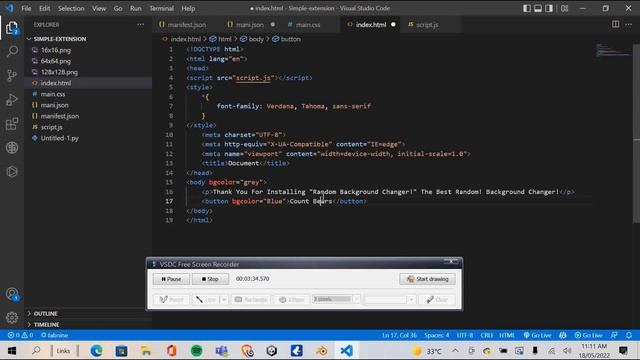Open Blender from the taskbar
Image resolution: width=640 pixels, height=360 pixels.
coord(322,351)
